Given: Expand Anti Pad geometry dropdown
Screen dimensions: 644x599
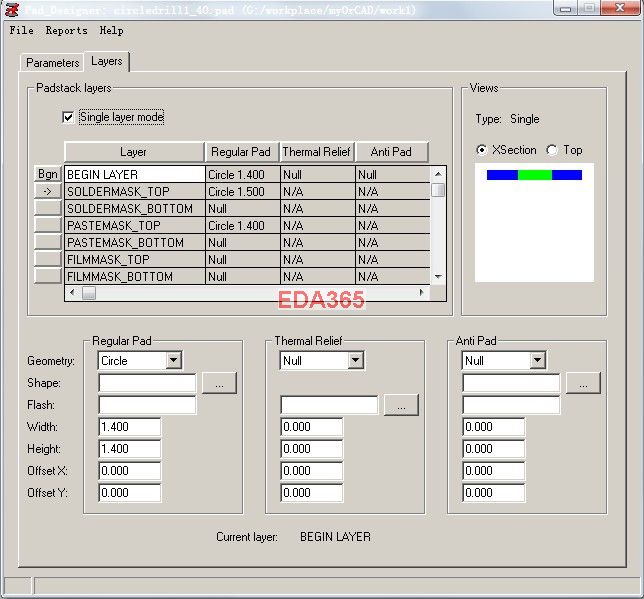Looking at the screenshot, I should [537, 361].
